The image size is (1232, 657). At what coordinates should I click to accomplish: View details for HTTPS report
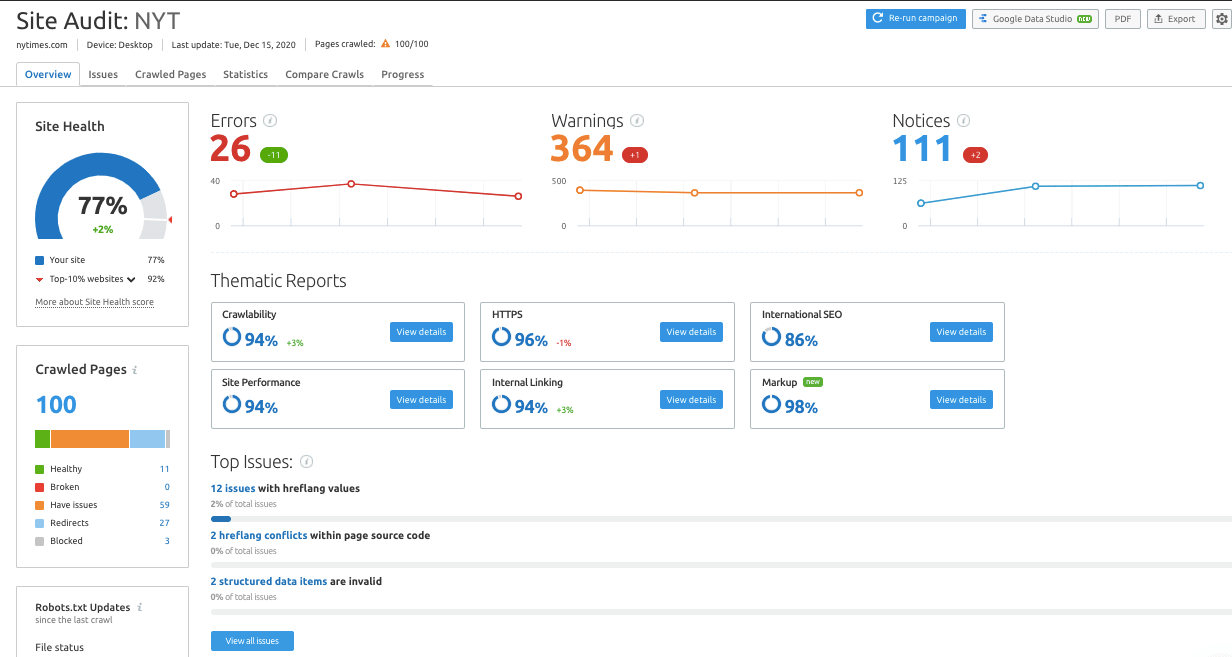[691, 332]
